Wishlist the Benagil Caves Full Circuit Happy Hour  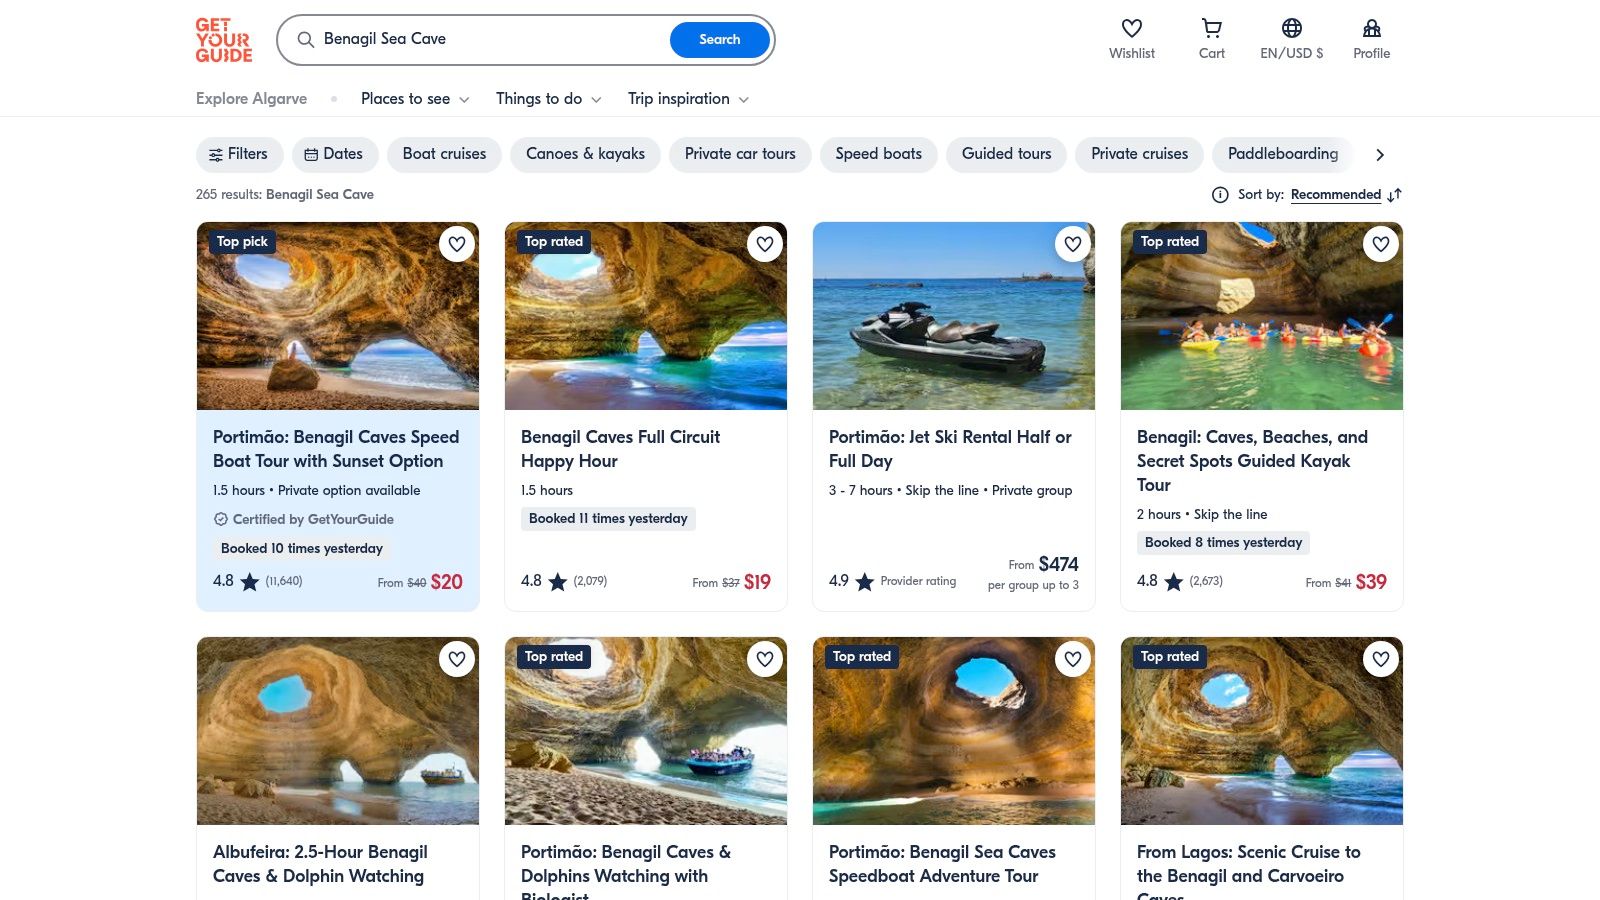click(765, 244)
